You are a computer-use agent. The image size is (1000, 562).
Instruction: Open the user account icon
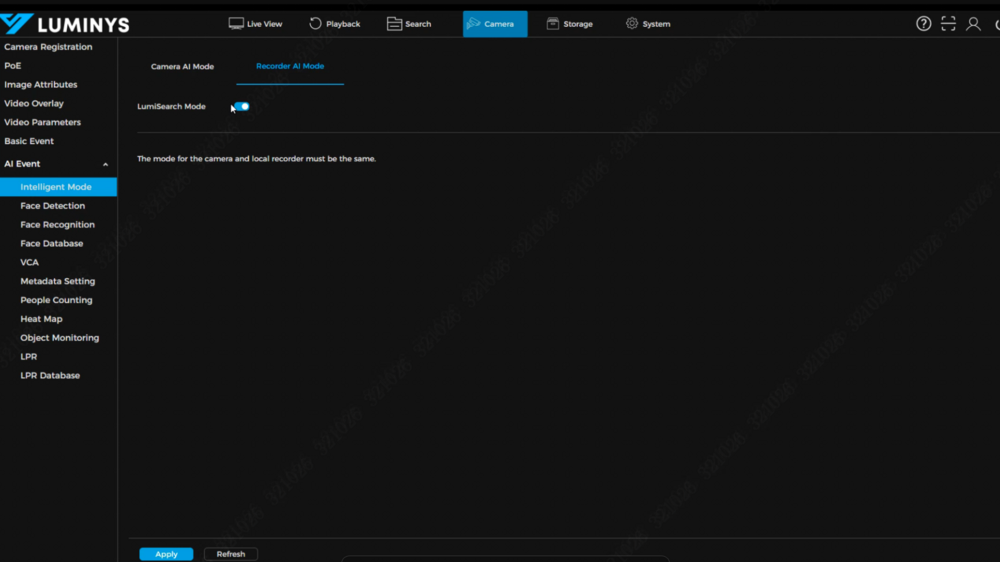click(x=973, y=24)
